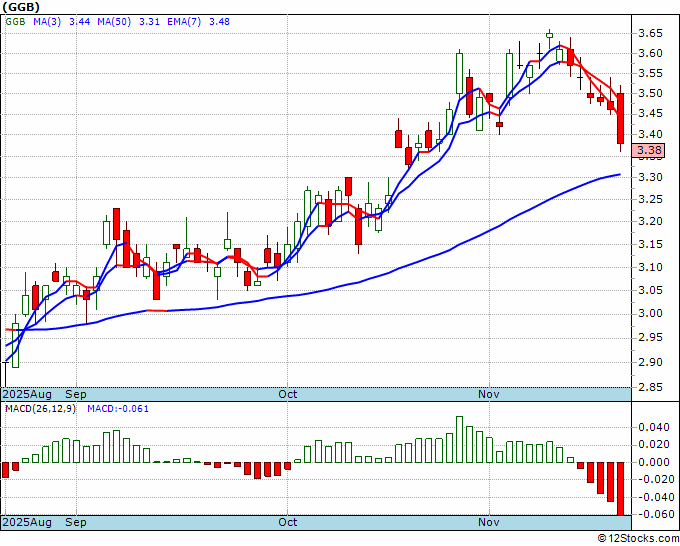Click the MACD:-0.061 value readout

[118, 409]
